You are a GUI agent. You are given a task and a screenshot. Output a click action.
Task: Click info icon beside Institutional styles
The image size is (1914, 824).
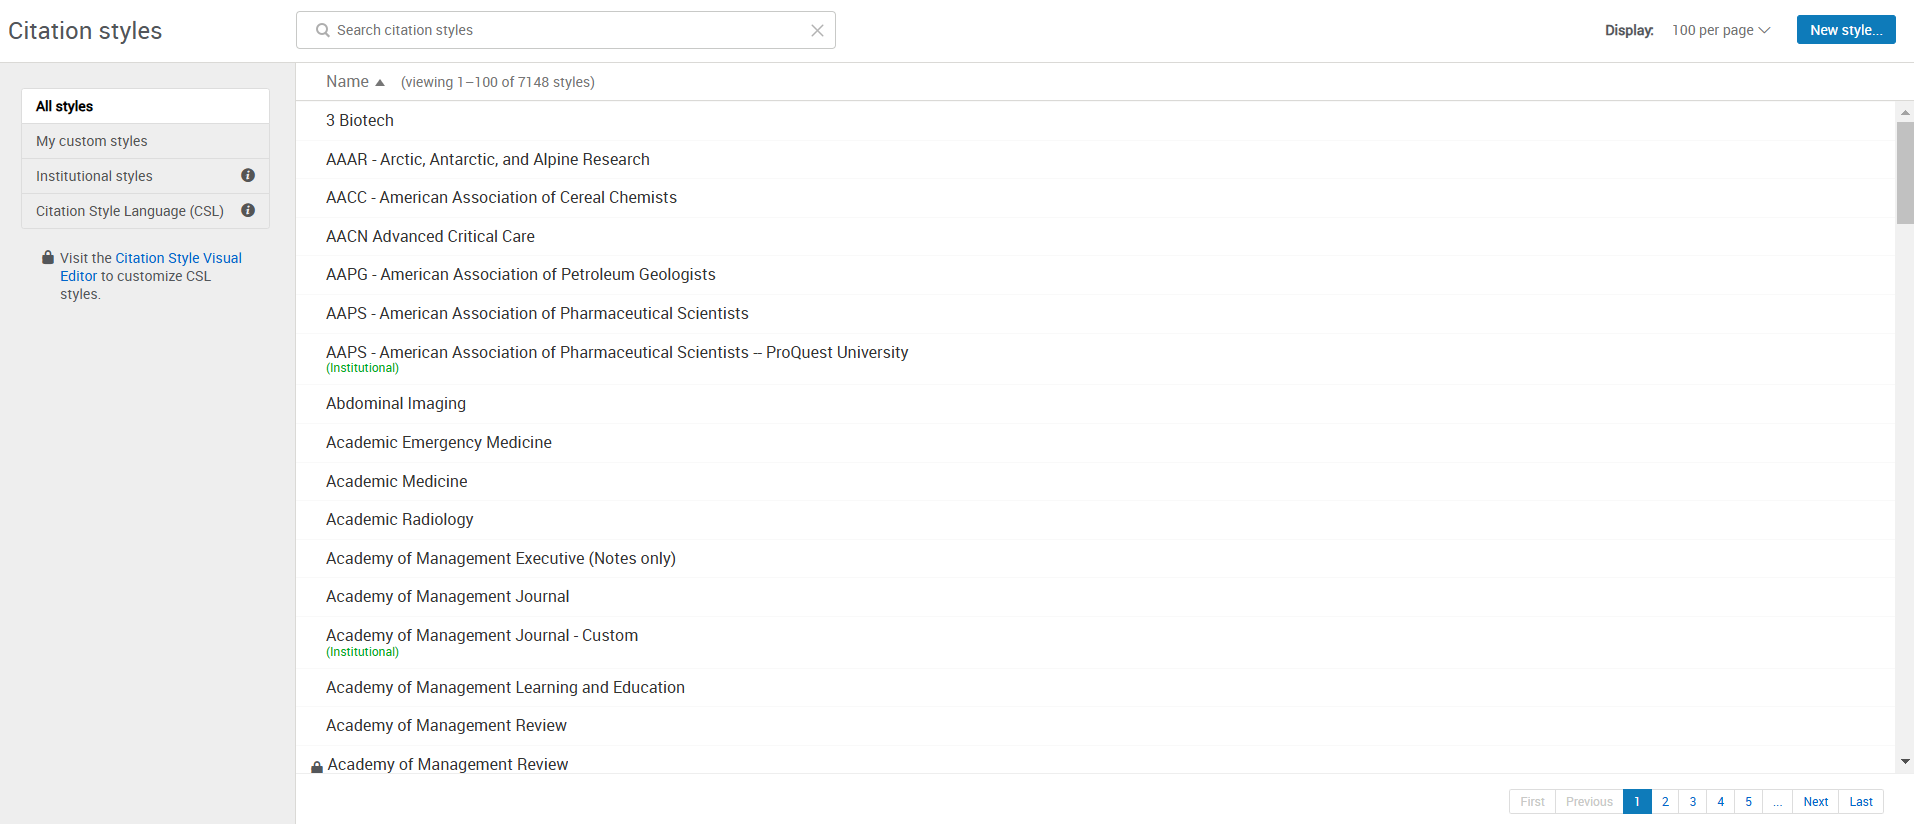pos(248,175)
